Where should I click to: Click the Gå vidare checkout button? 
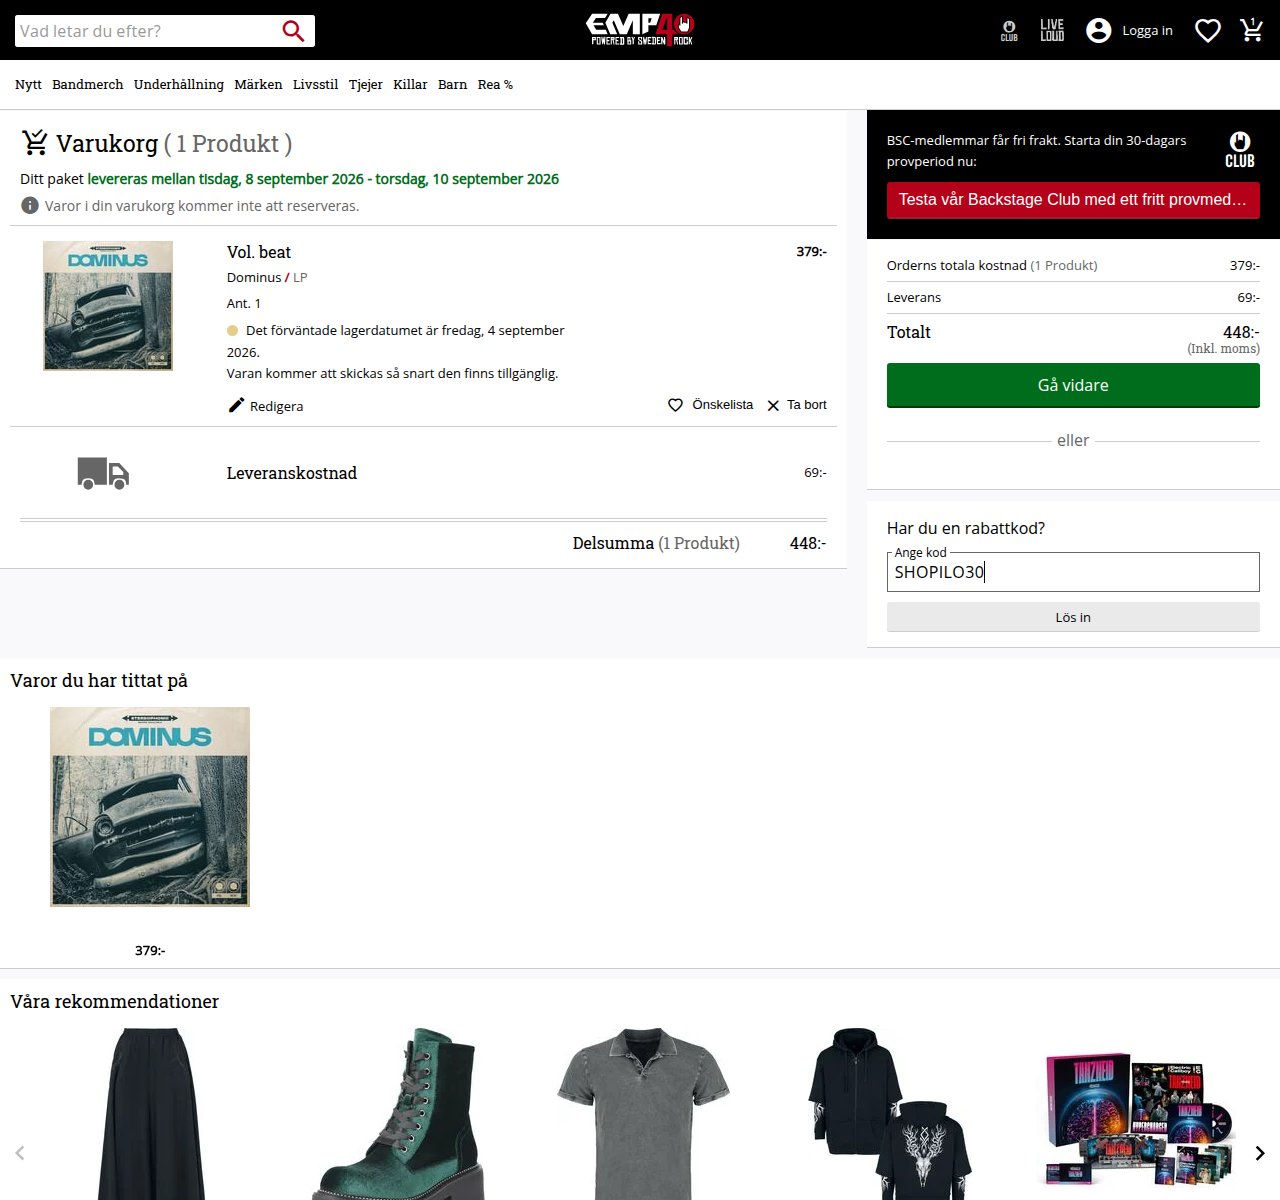click(x=1073, y=385)
